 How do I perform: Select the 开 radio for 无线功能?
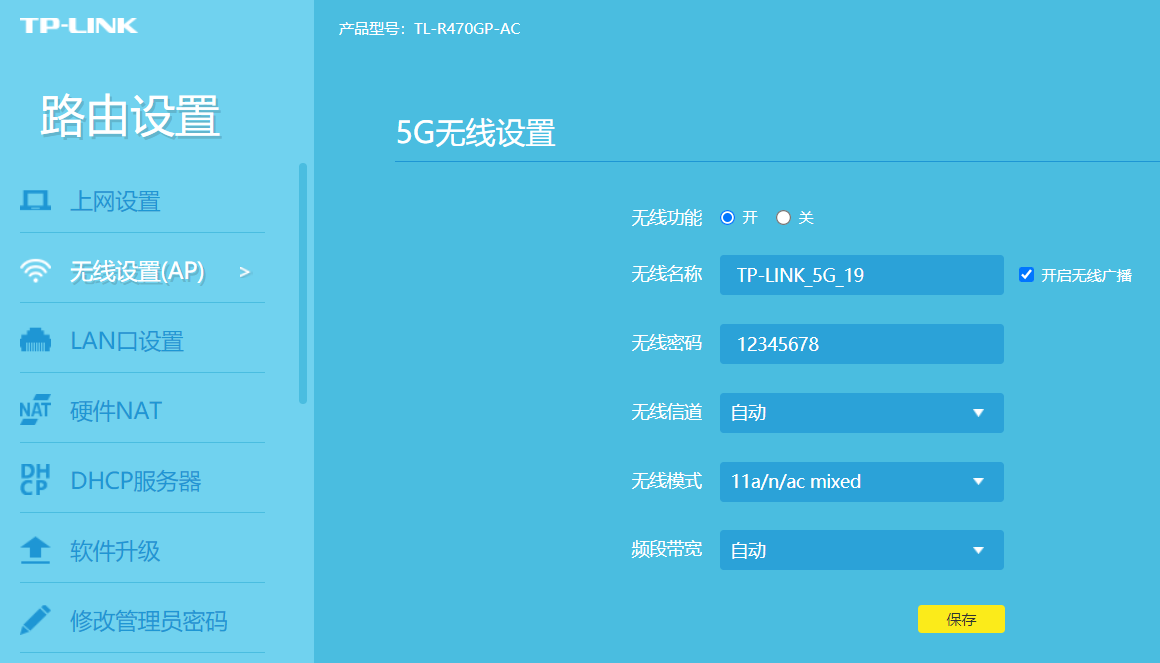click(727, 217)
